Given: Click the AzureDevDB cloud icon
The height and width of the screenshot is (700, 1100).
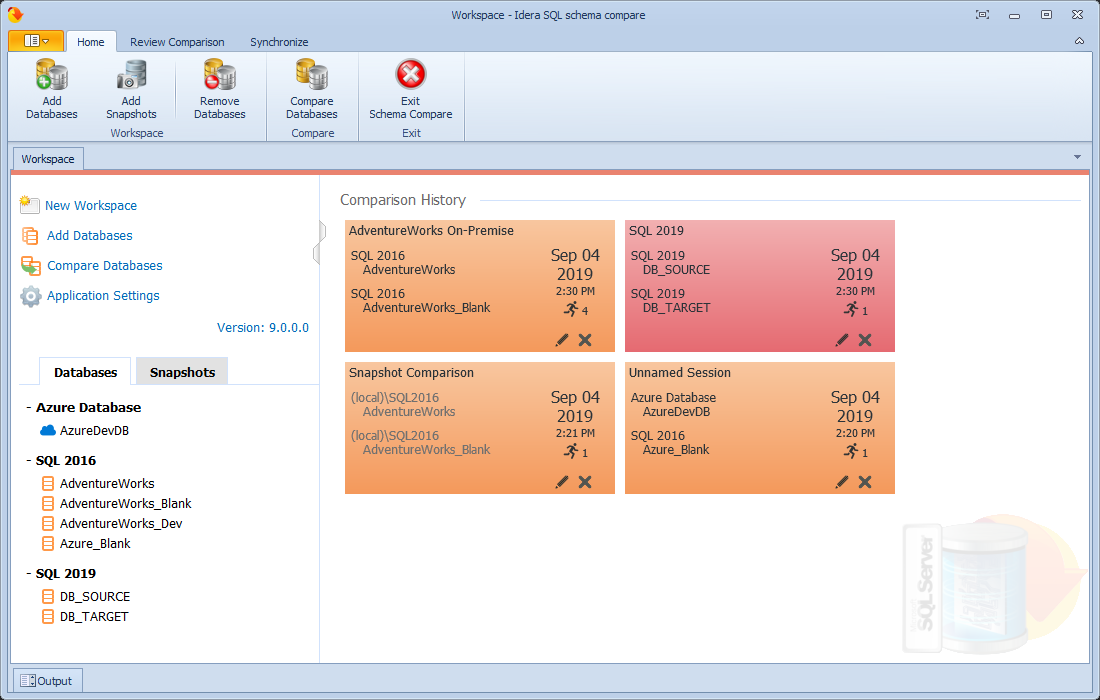Looking at the screenshot, I should [x=48, y=431].
